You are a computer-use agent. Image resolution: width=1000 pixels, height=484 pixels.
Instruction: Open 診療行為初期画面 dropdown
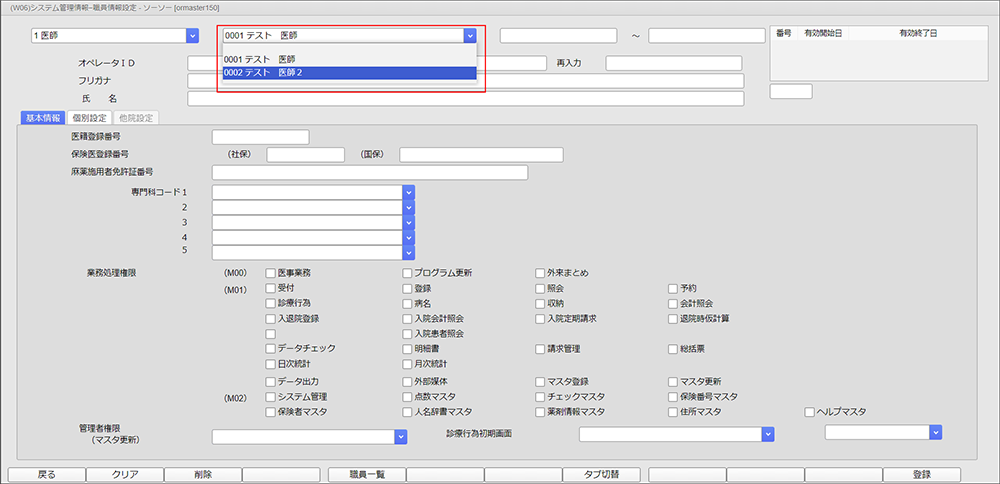pyautogui.click(x=768, y=434)
